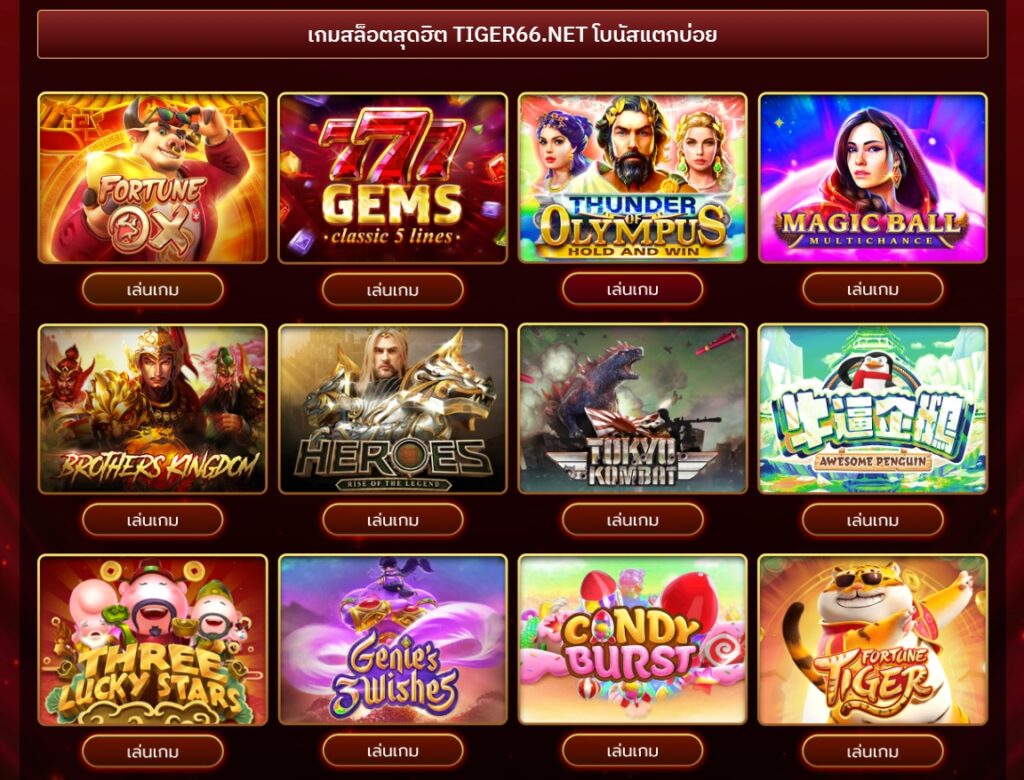Play Fortune Tiger via its เล่นเกม button
The width and height of the screenshot is (1024, 780).
point(872,751)
